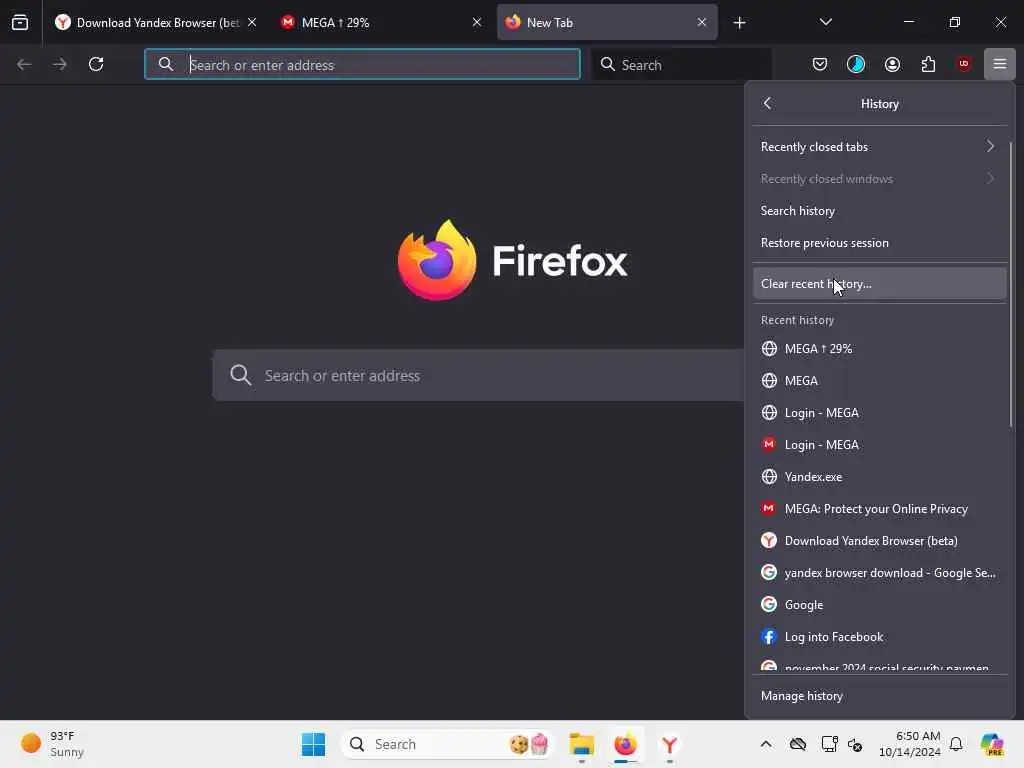Screen dimensions: 1024x768
Task: Select the New Tab tab
Action: pyautogui.click(x=607, y=22)
